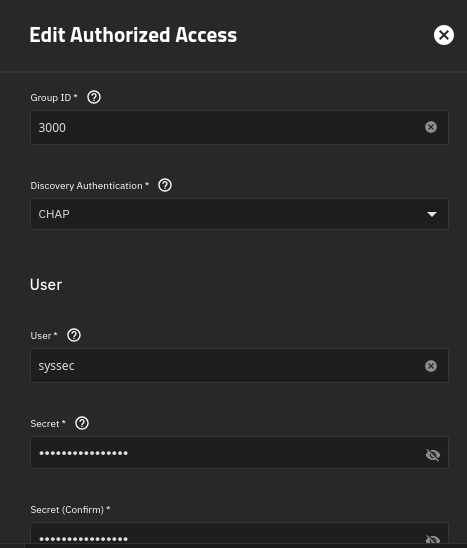Toggle visibility of Secret (Confirm) field
The image size is (467, 548).
(x=433, y=539)
